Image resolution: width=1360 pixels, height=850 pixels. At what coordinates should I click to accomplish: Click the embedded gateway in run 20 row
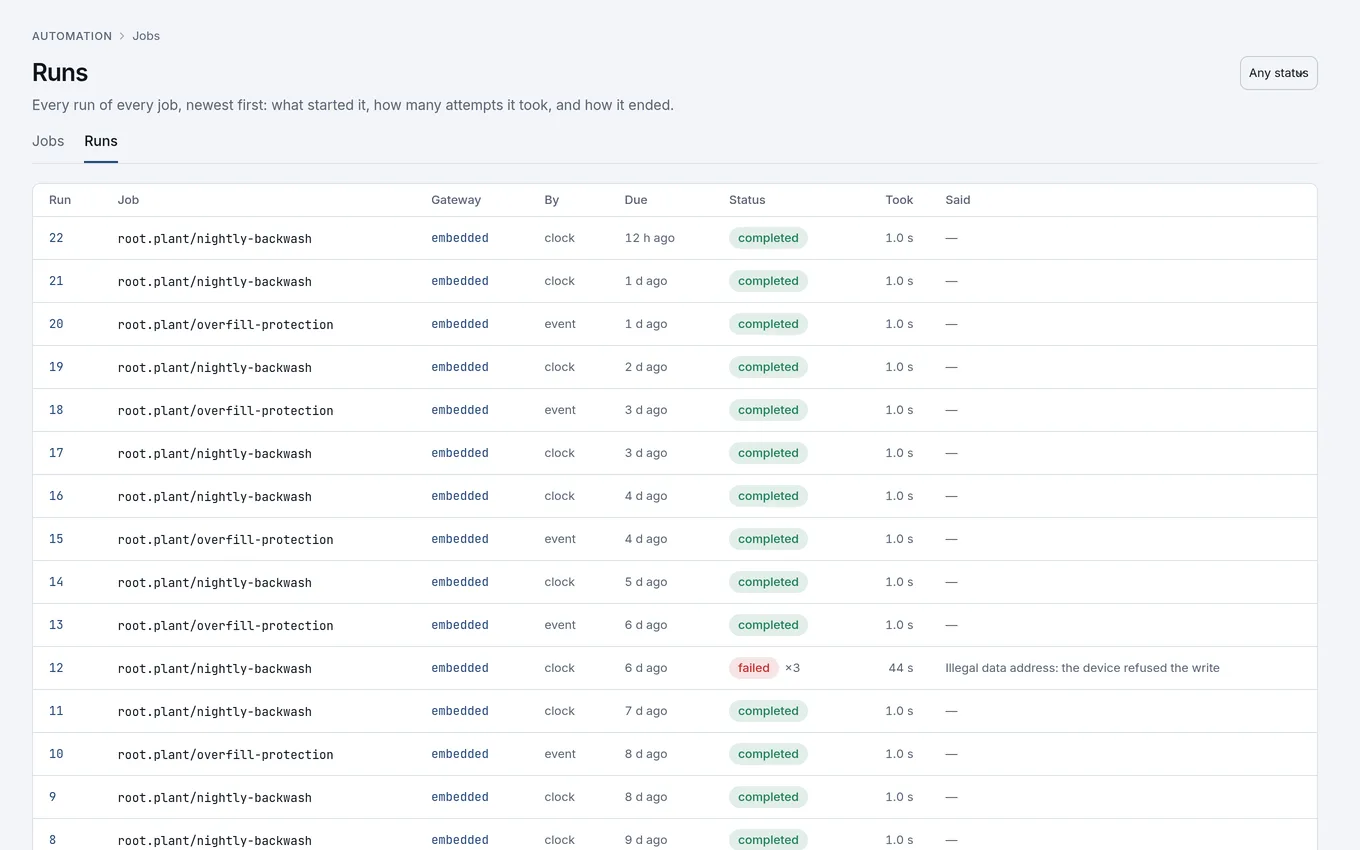click(x=460, y=324)
